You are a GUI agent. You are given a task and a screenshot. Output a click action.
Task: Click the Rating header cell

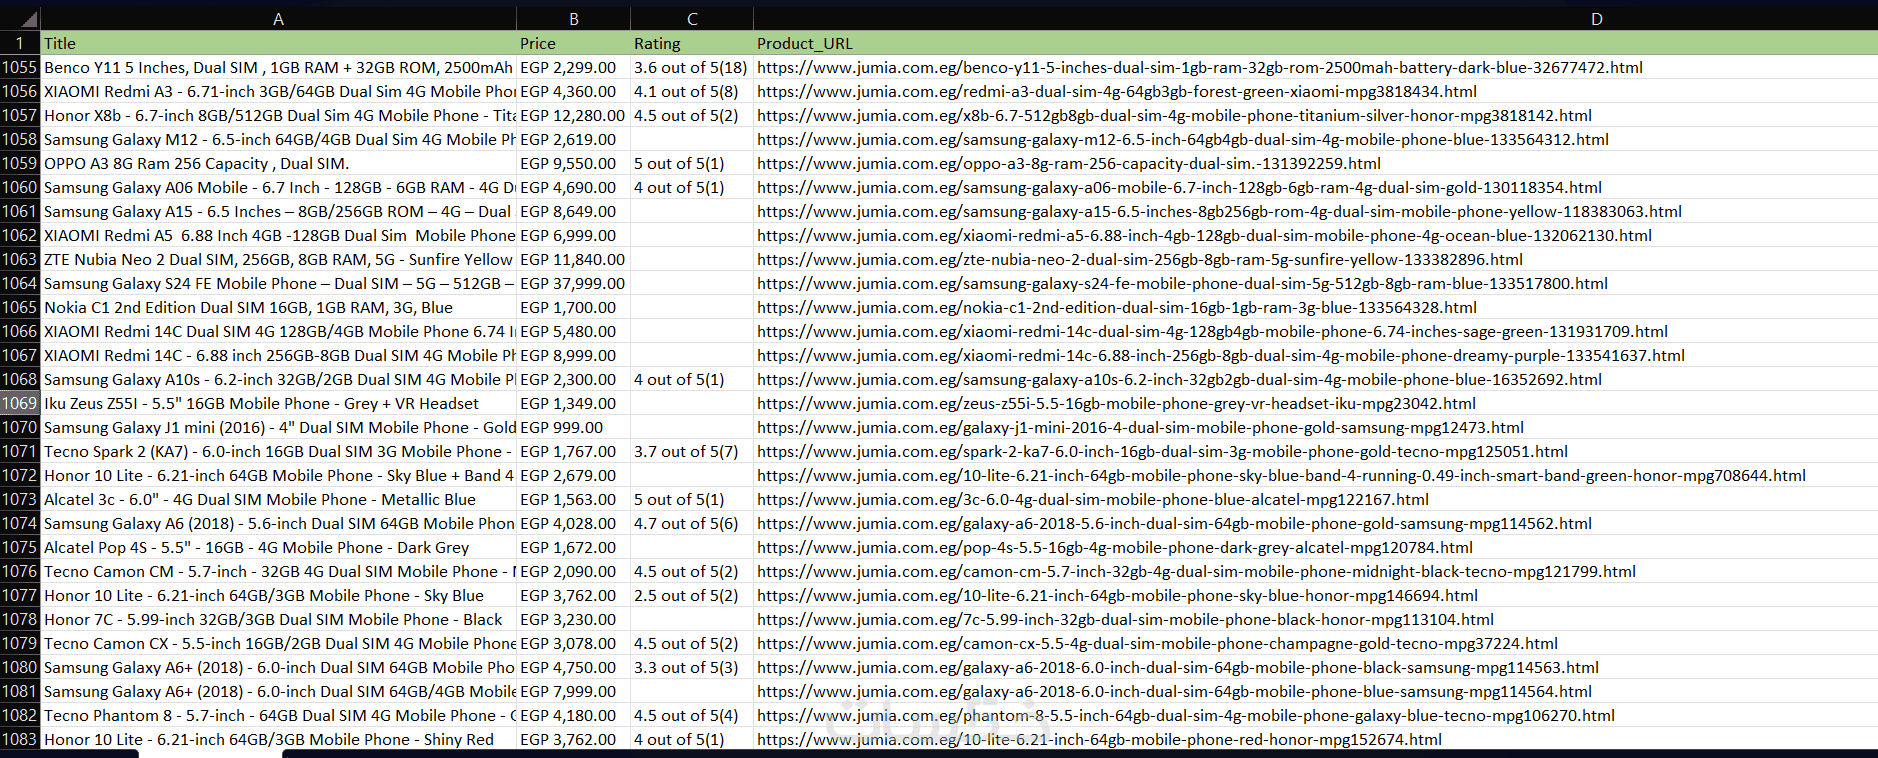[692, 43]
